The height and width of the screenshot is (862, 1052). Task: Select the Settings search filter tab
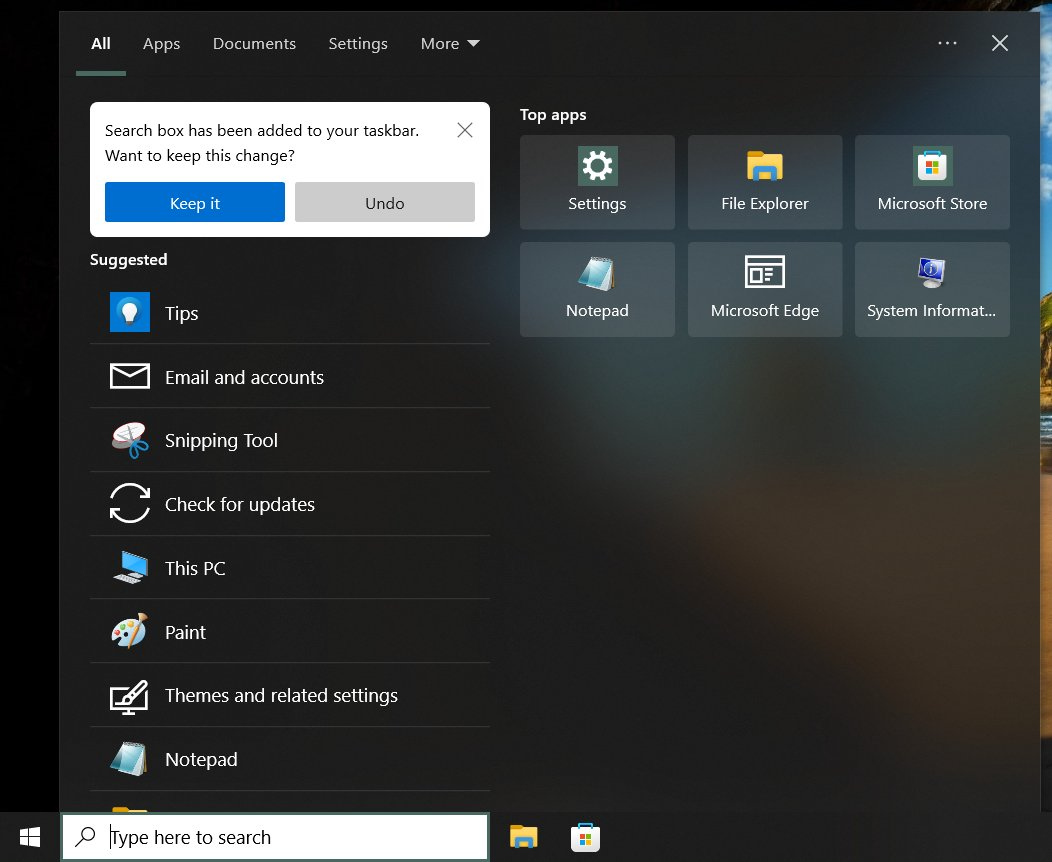358,44
